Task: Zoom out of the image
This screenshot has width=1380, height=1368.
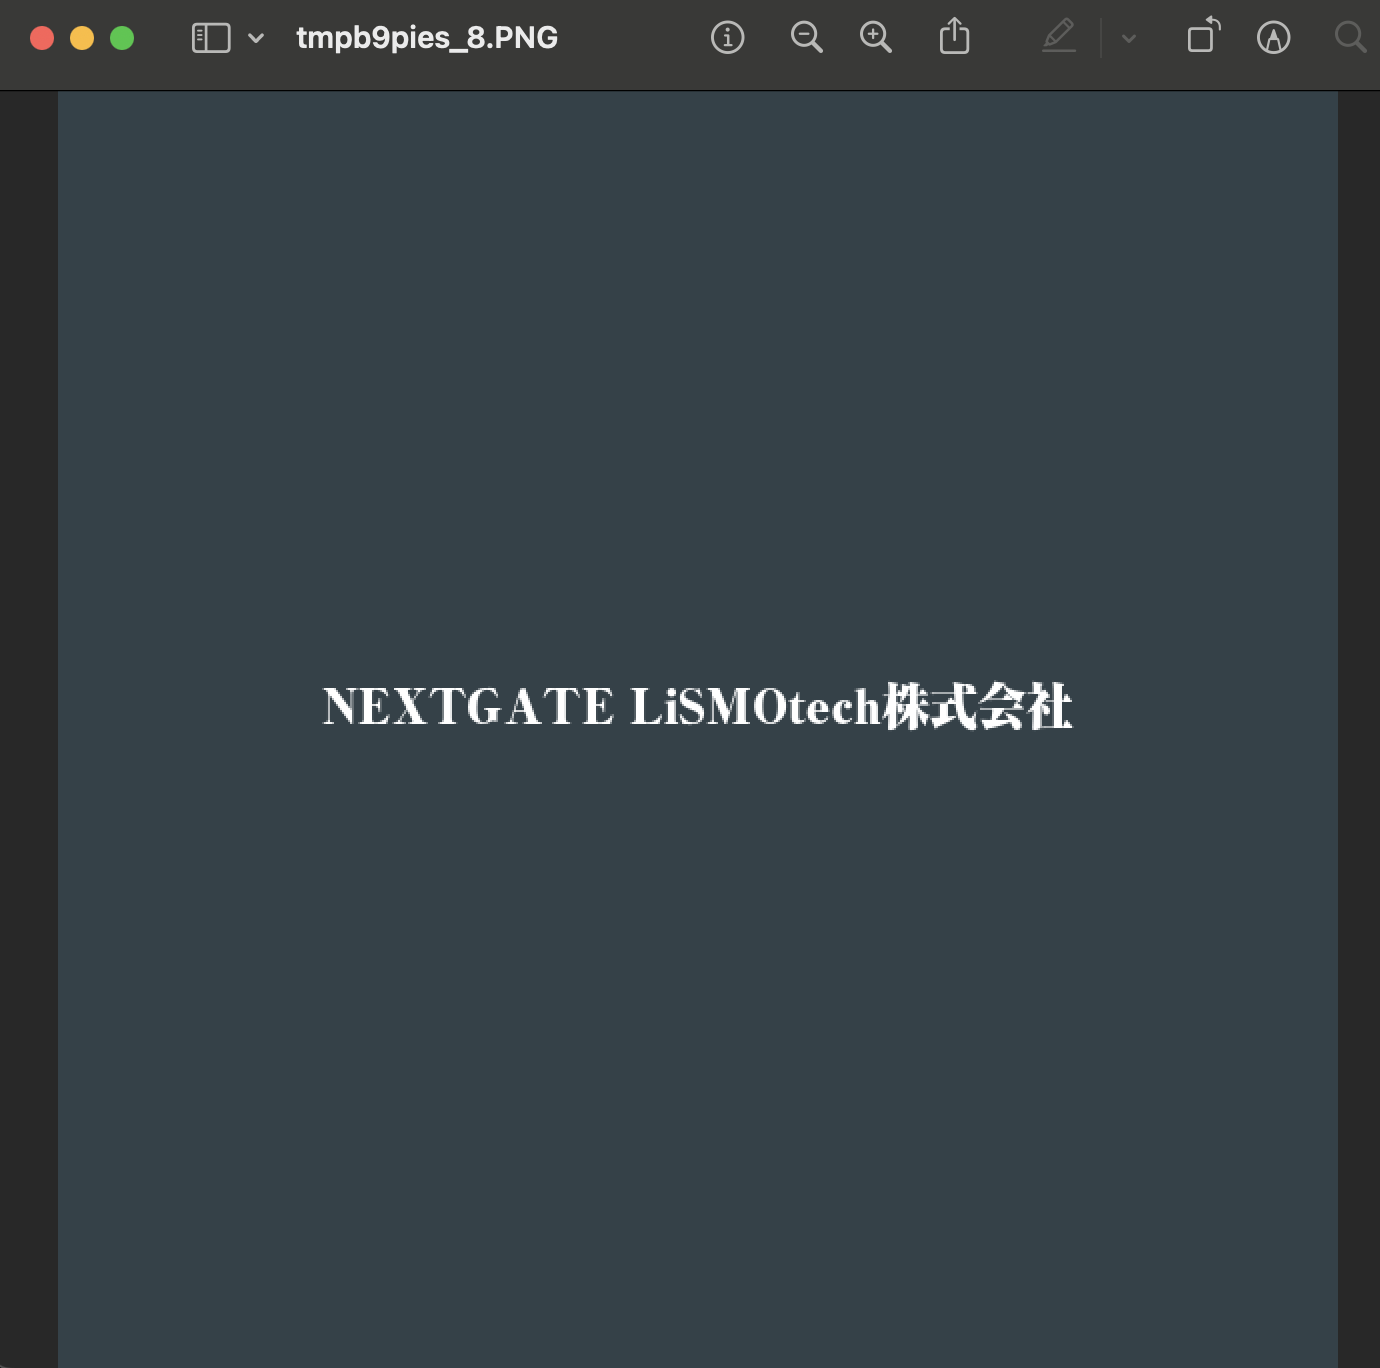Action: tap(806, 37)
